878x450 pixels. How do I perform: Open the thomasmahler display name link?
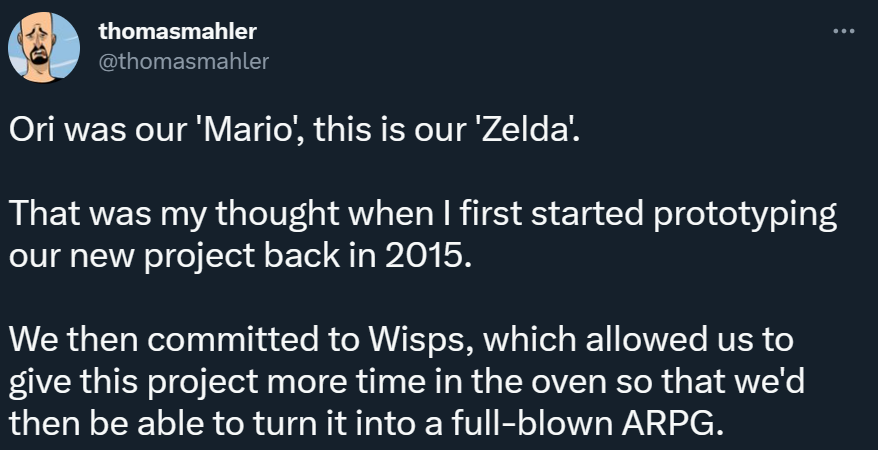pos(177,32)
